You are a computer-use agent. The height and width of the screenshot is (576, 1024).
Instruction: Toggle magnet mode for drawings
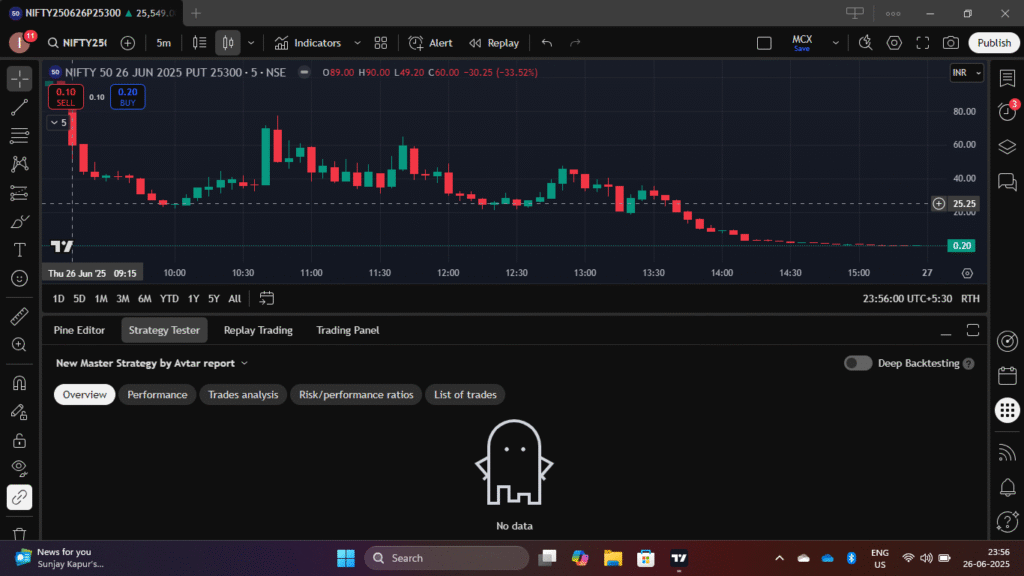(20, 383)
